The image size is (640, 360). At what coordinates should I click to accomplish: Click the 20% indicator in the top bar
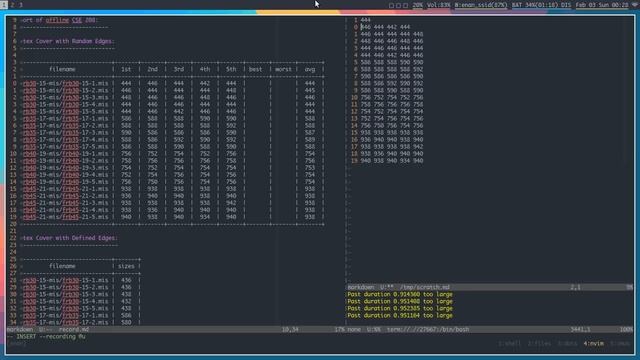418,5
